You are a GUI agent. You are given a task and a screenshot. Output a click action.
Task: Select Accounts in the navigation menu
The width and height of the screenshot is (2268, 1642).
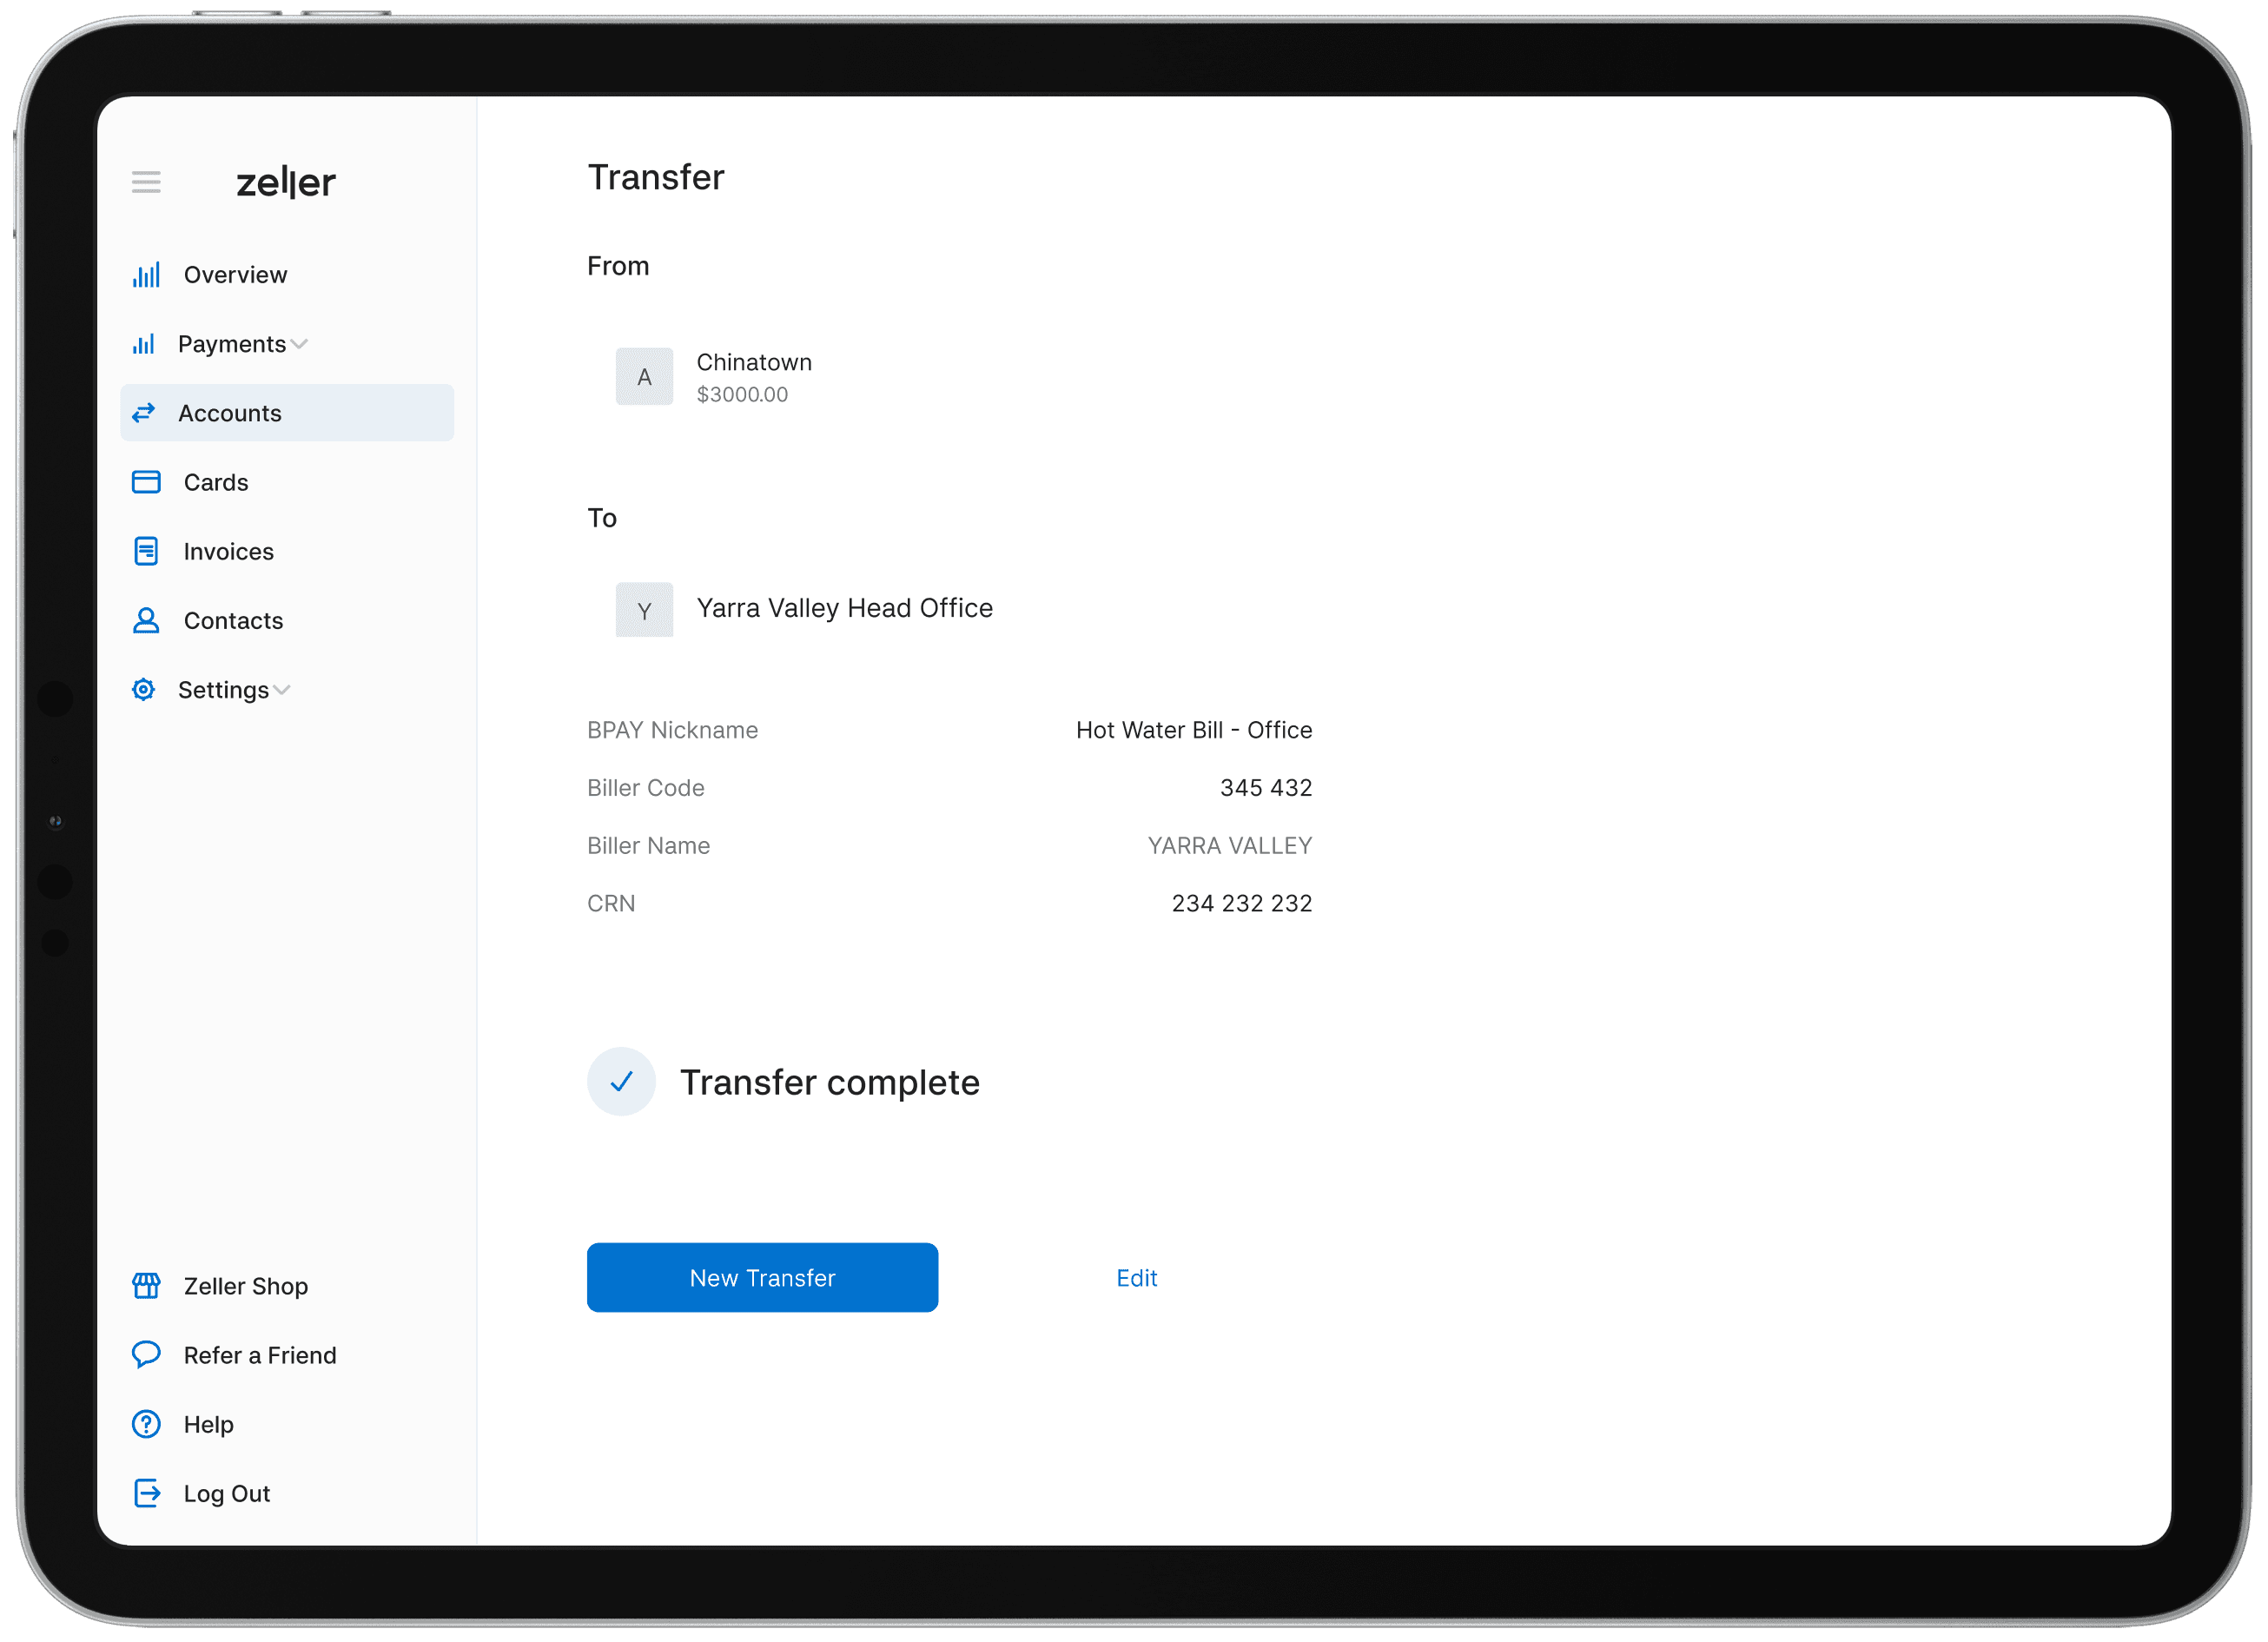230,412
